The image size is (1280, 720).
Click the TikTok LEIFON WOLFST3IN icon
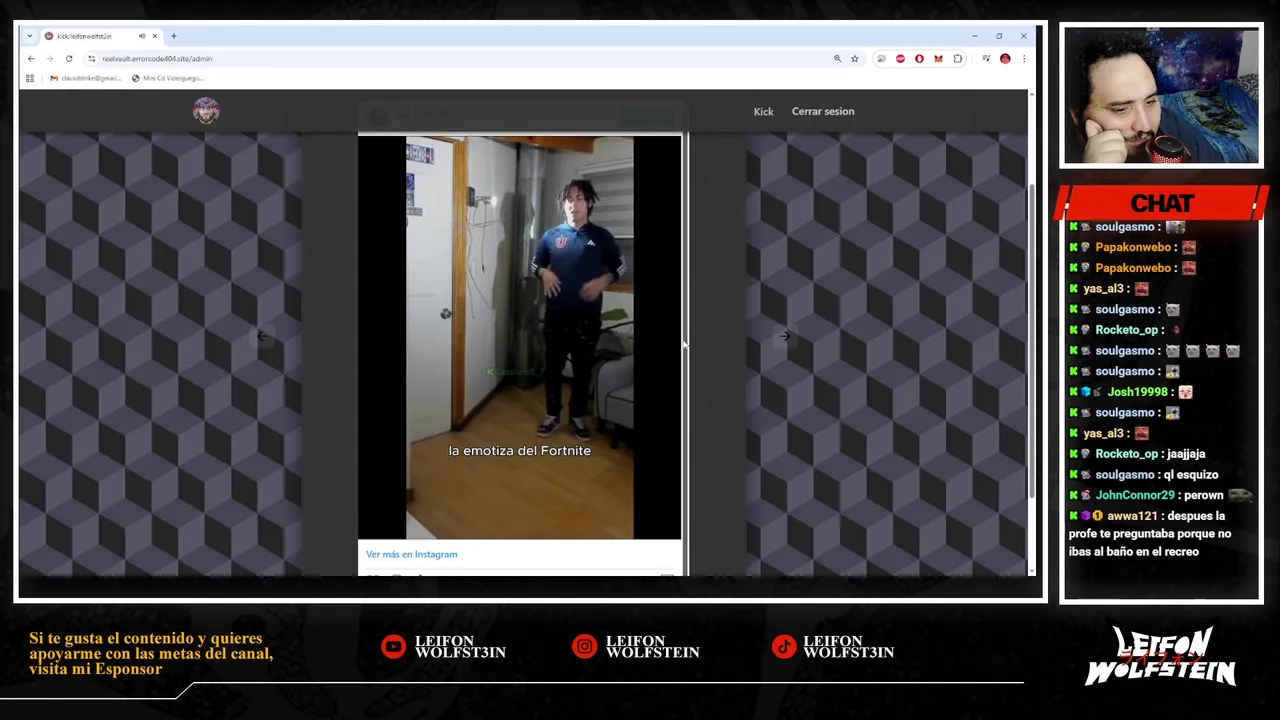point(784,647)
